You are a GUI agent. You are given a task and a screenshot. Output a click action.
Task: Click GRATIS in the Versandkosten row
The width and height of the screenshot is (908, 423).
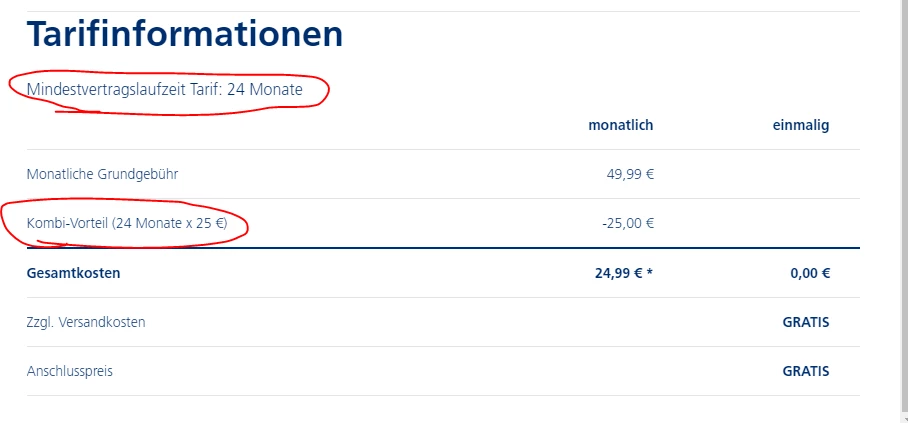click(x=806, y=322)
